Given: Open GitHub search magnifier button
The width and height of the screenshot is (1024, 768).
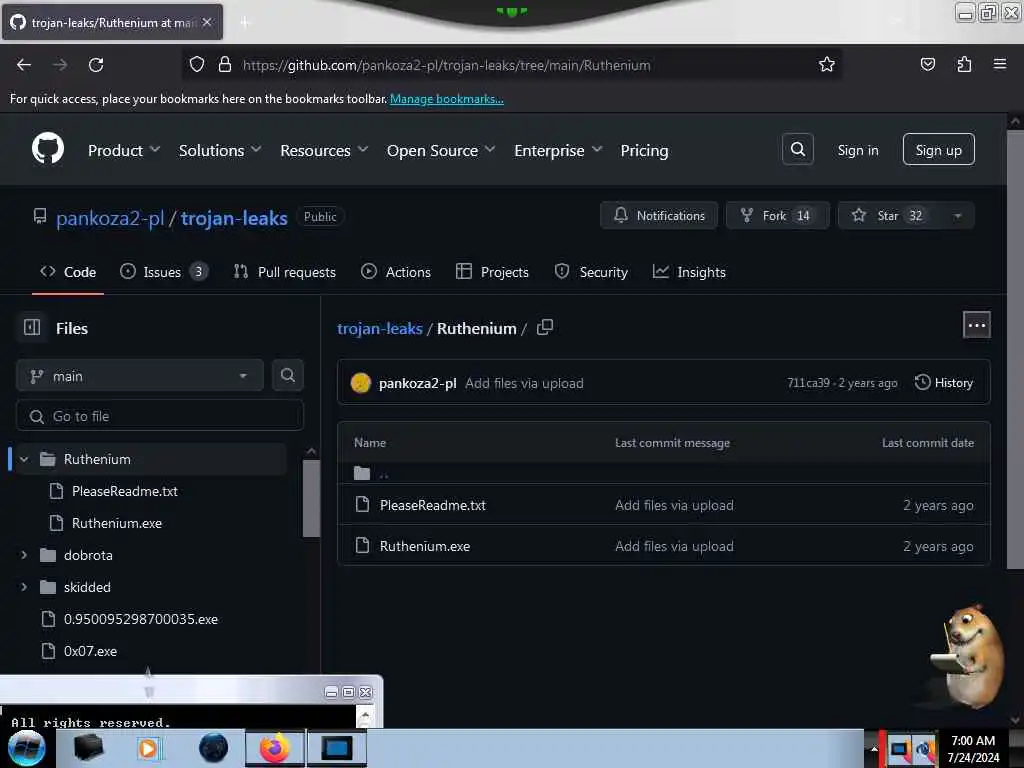Looking at the screenshot, I should click(797, 150).
